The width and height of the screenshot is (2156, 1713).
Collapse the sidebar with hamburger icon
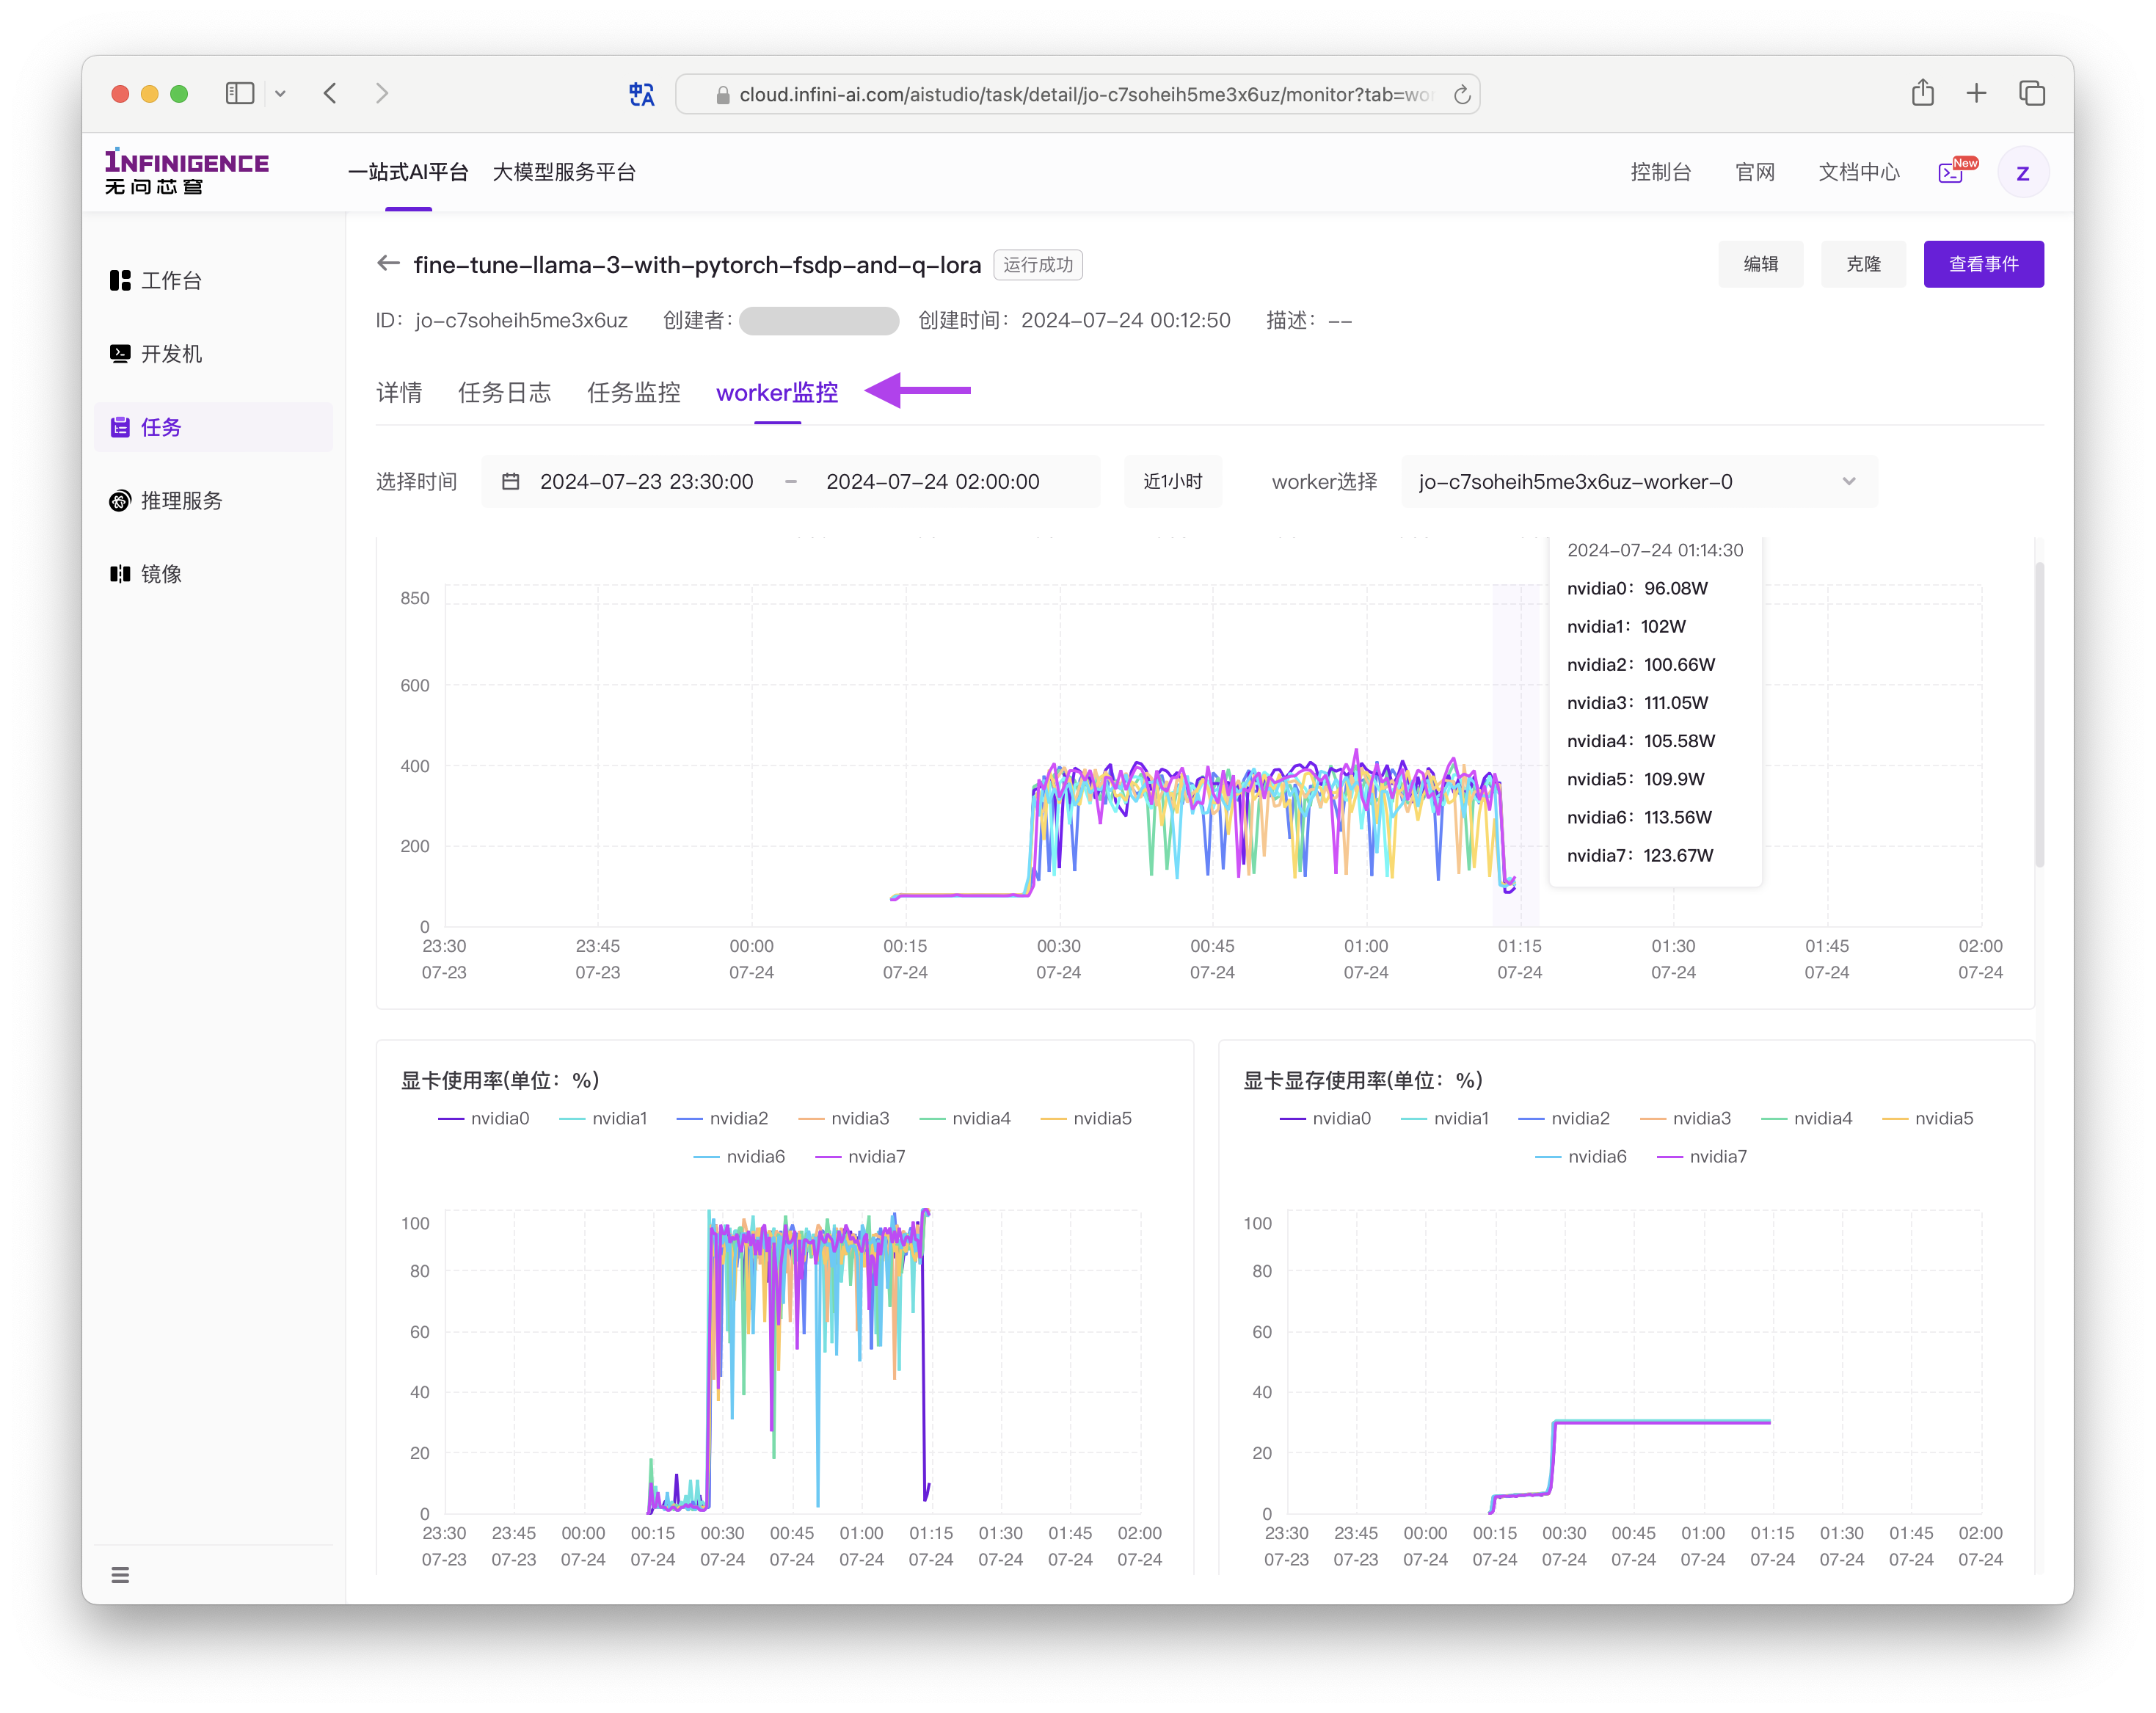click(x=120, y=1574)
